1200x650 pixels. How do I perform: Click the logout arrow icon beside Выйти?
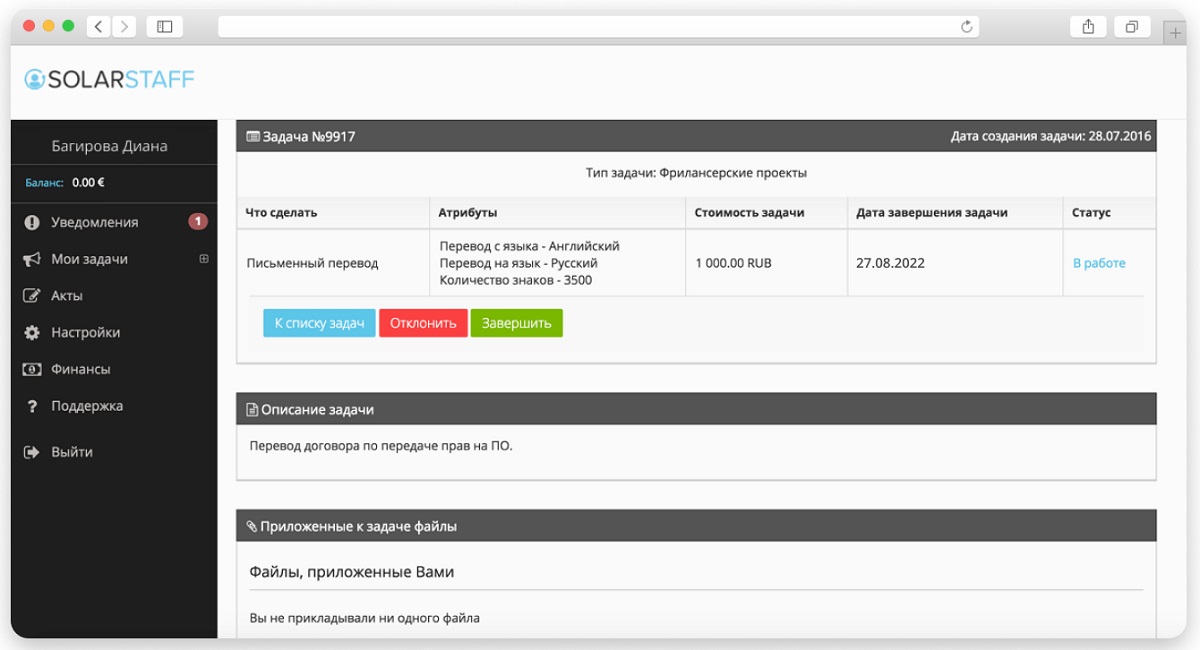coord(32,452)
